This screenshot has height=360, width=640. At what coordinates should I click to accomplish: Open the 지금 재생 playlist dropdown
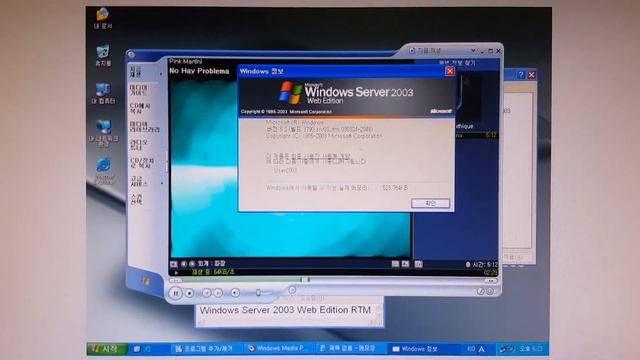(473, 51)
